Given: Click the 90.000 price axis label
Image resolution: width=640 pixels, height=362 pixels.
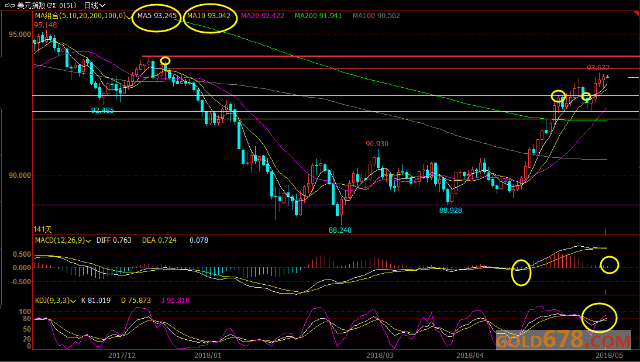Looking at the screenshot, I should 20,175.
